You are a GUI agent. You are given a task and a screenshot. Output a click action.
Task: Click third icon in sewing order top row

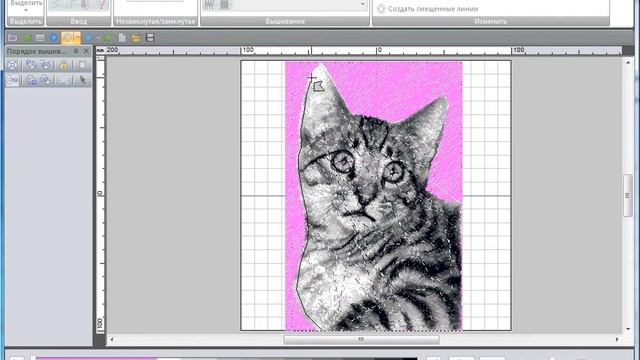coord(45,65)
